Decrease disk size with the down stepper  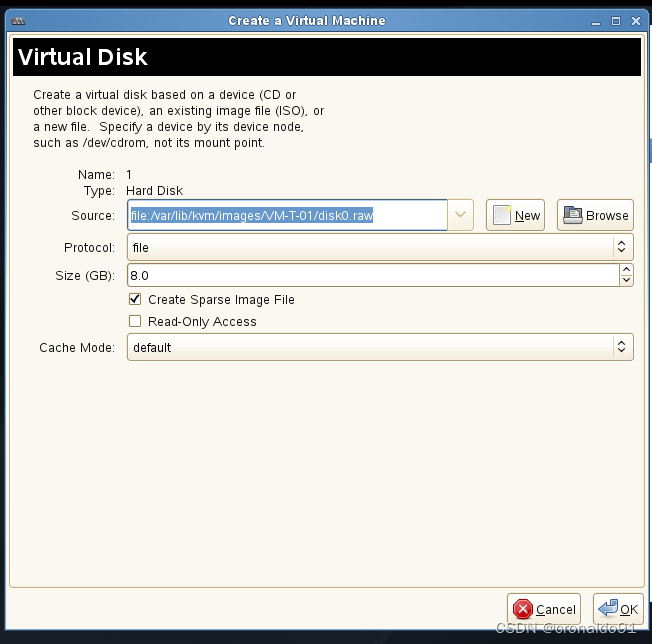pyautogui.click(x=627, y=281)
